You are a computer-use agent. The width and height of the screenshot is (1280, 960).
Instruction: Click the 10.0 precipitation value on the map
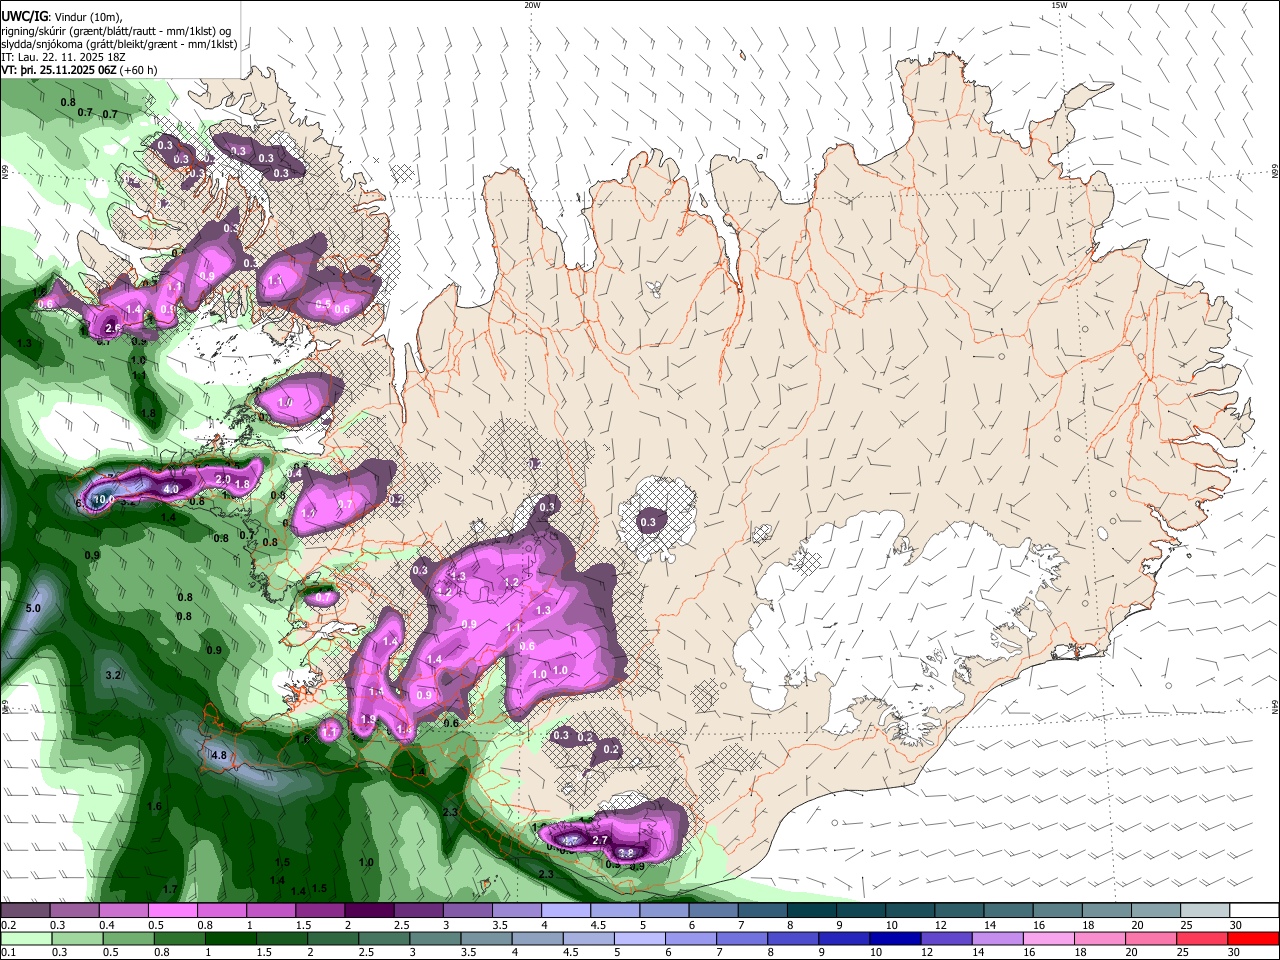click(104, 499)
